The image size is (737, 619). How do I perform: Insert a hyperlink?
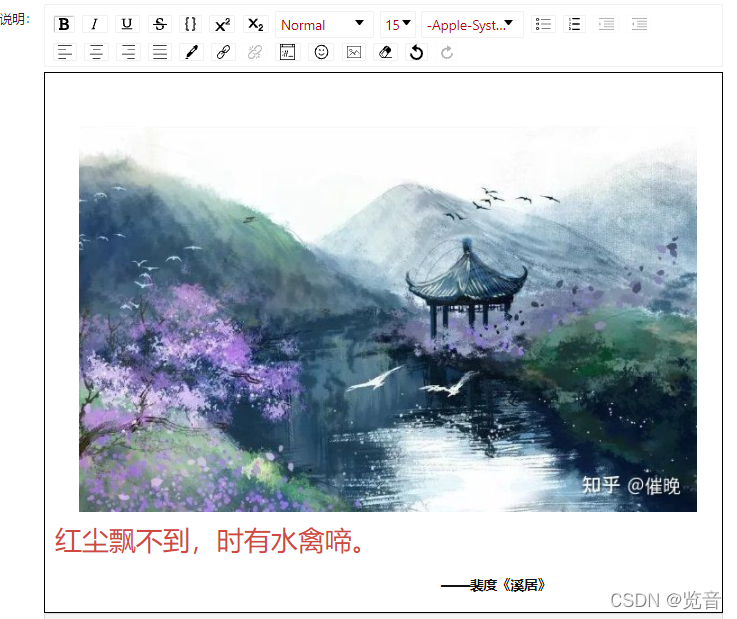[223, 52]
